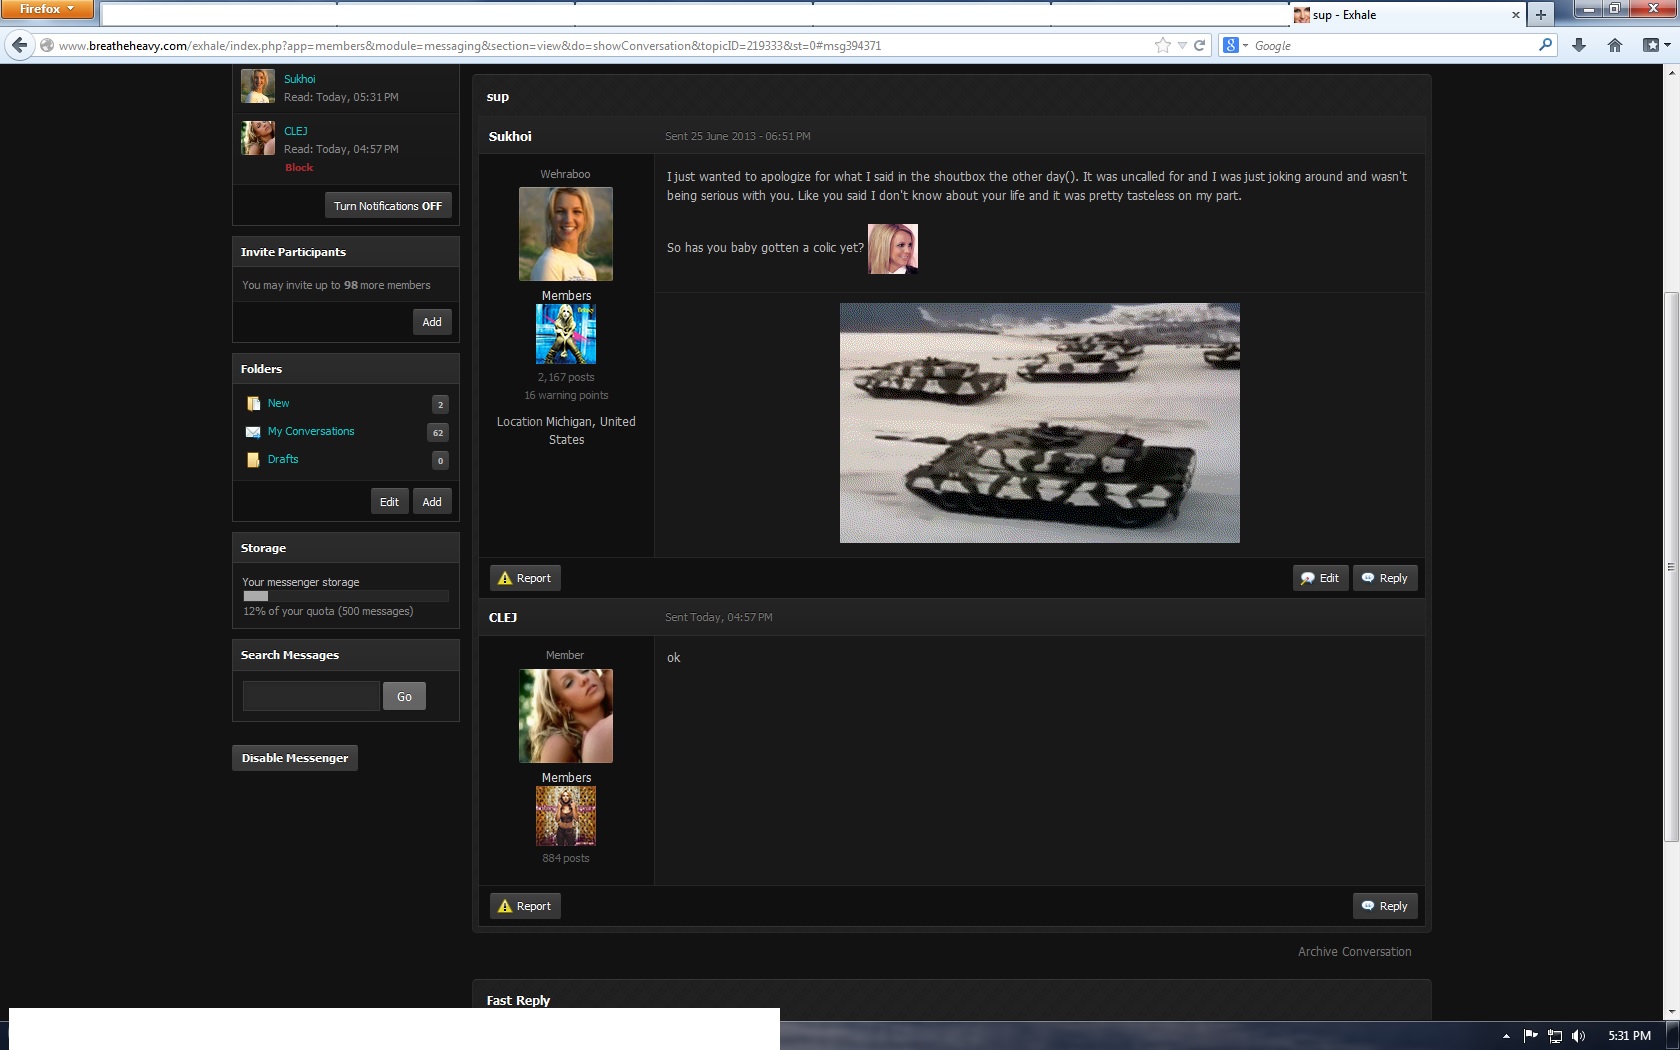Screen dimensions: 1680x1050
Task: Open CLEJ's profile link in participants list
Action: point(296,131)
